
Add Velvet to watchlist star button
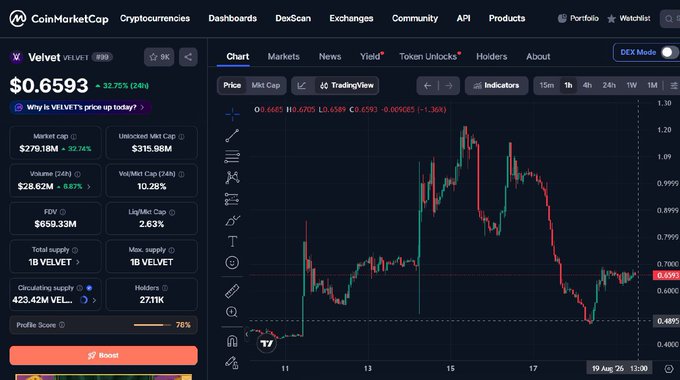pos(159,57)
